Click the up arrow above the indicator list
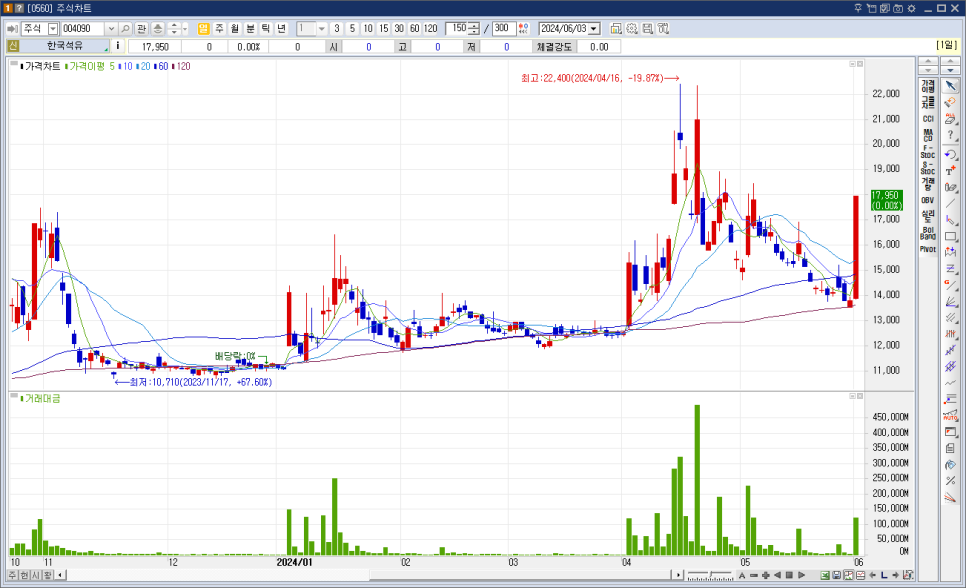Viewport: 966px width, 588px height. pyautogui.click(x=928, y=62)
